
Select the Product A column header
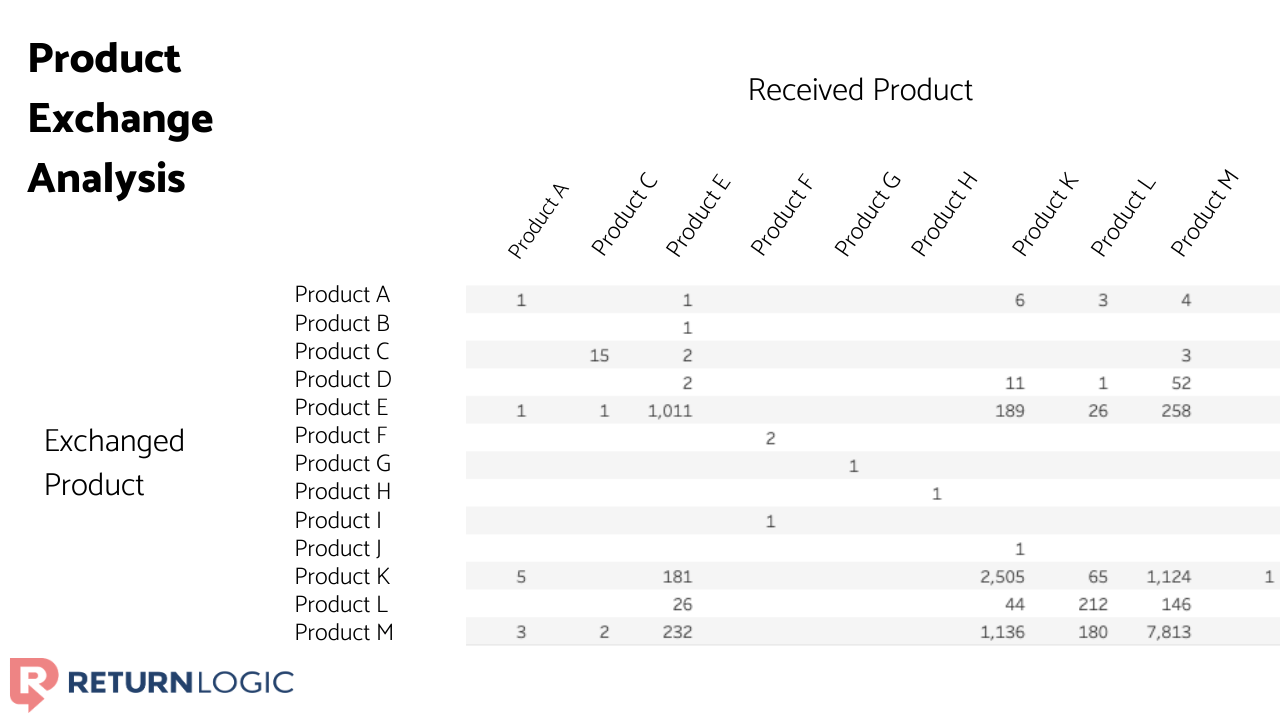point(538,221)
